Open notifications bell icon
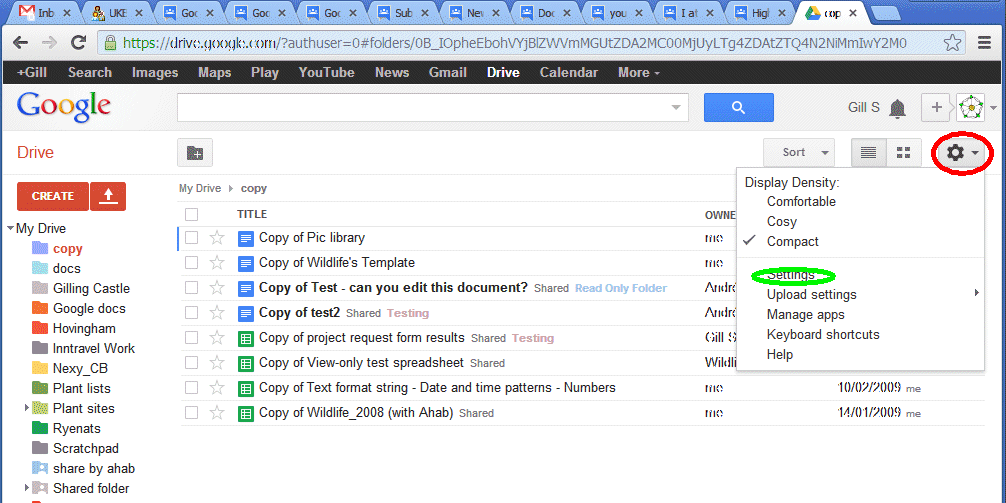The height and width of the screenshot is (503, 1006). (898, 108)
